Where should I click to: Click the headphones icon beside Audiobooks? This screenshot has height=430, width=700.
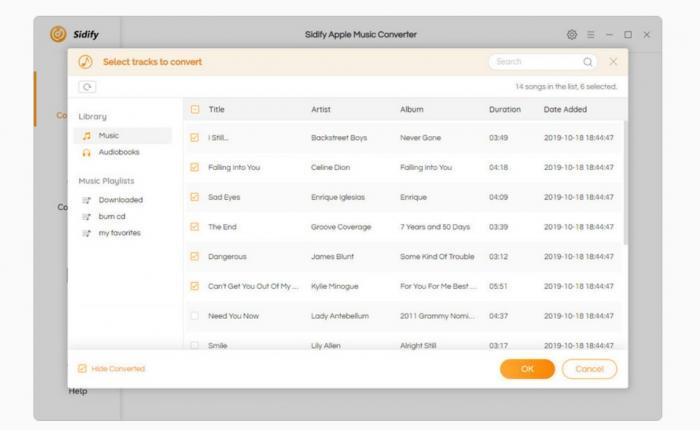tap(86, 153)
